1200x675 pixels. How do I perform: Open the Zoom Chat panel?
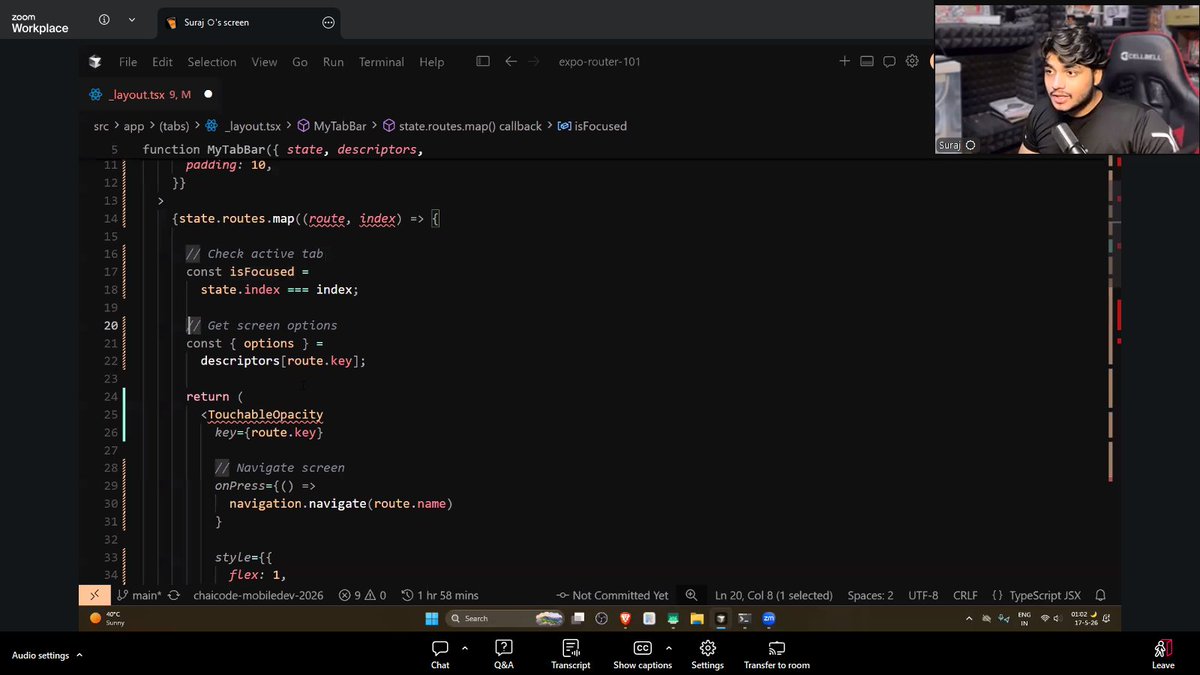[440, 655]
